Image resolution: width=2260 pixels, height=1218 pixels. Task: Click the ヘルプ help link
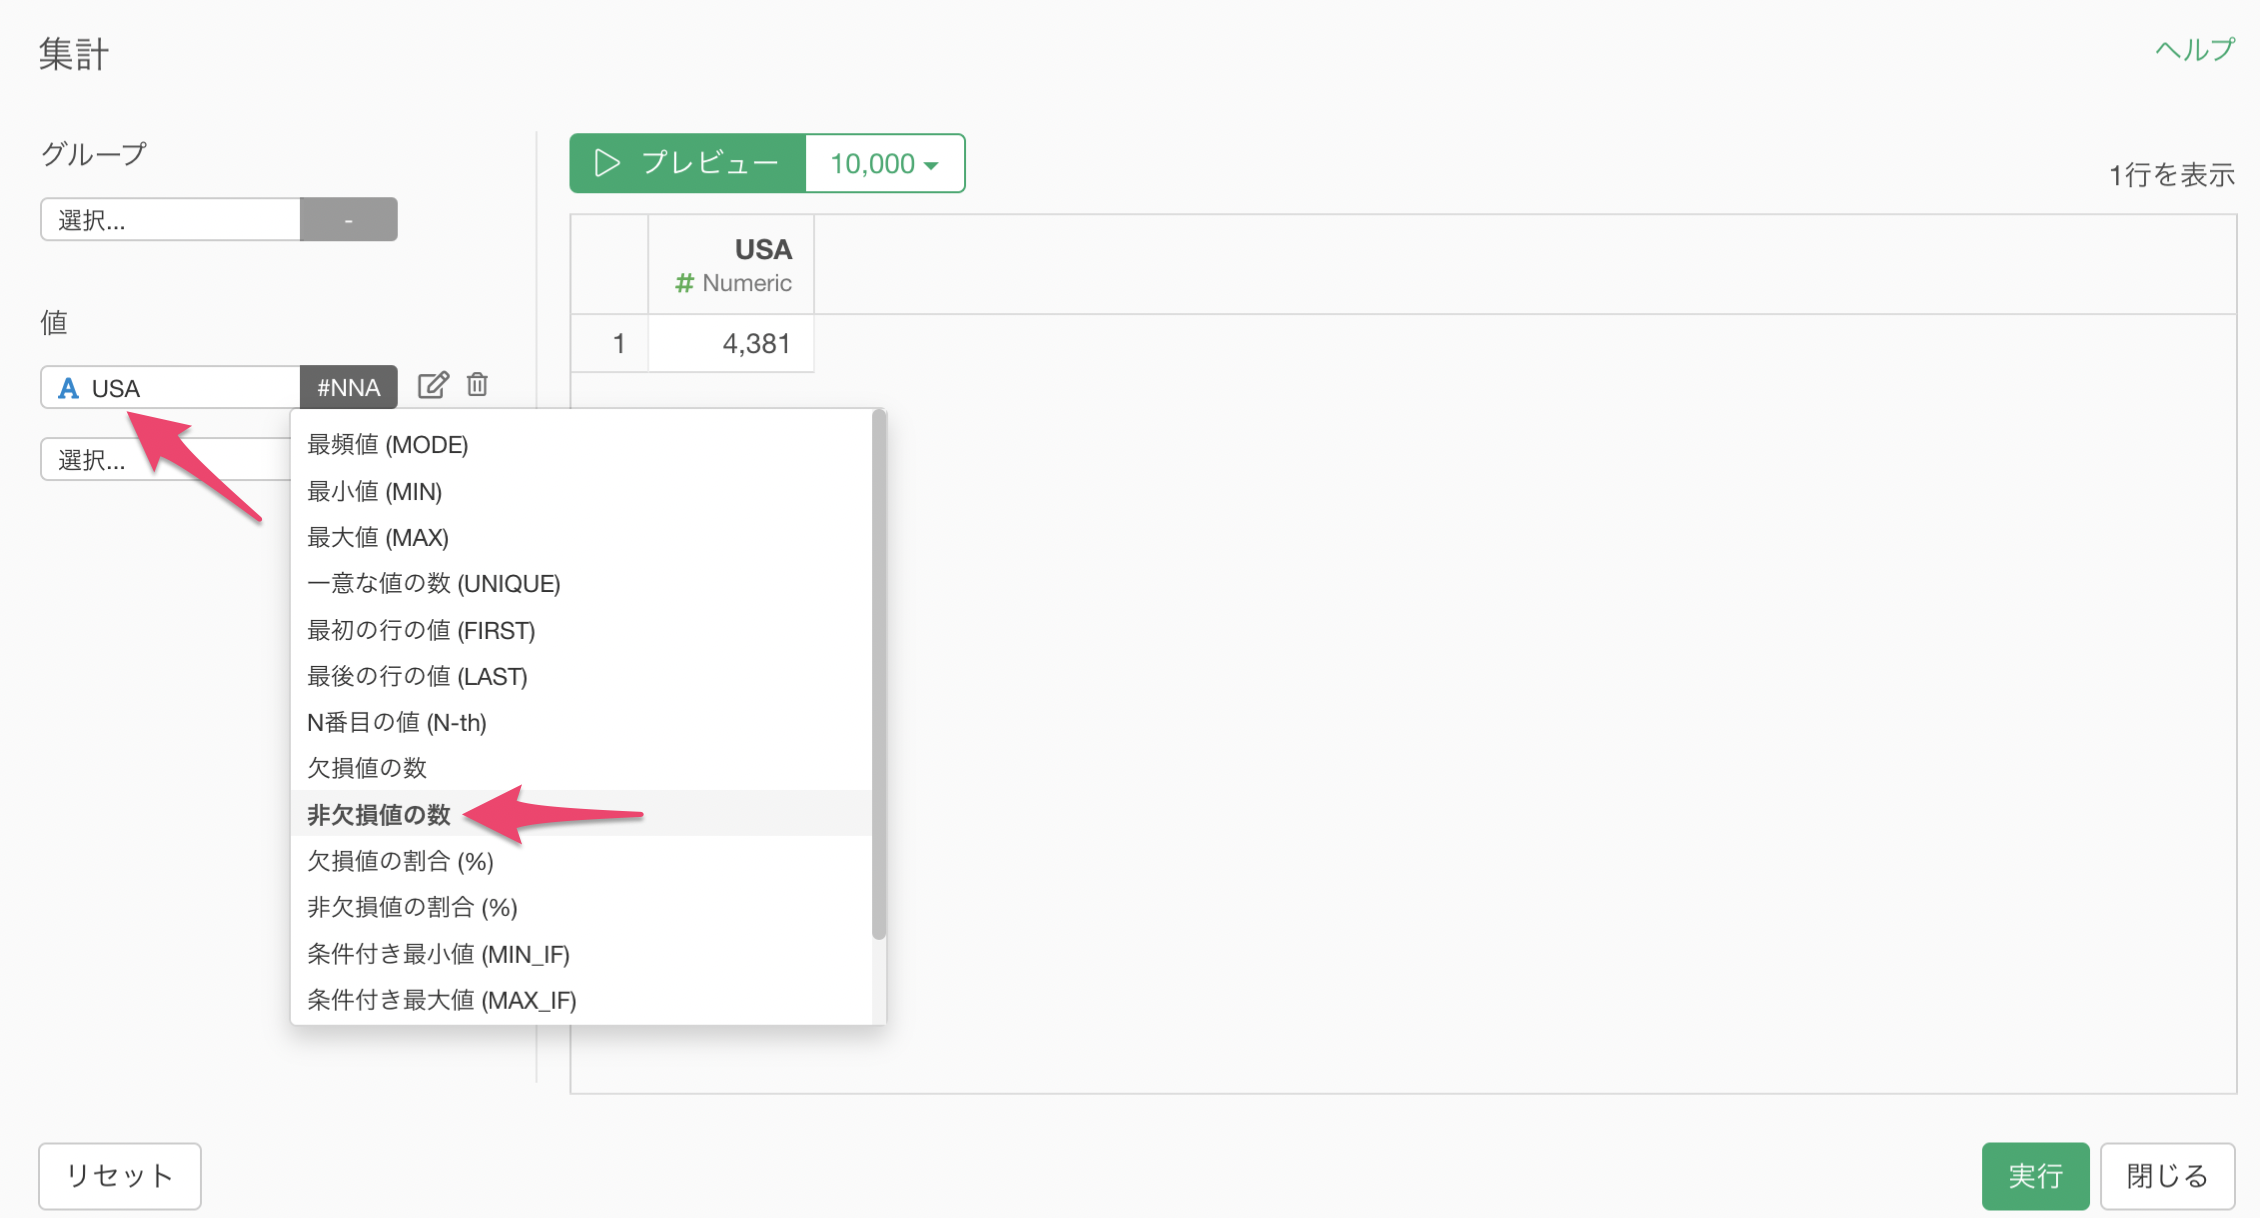point(2193,50)
